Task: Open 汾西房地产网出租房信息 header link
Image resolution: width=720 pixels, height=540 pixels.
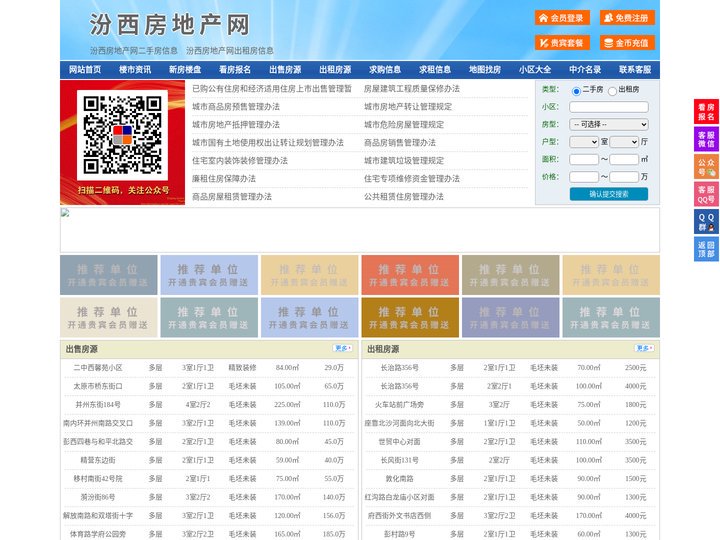Action: [x=230, y=51]
